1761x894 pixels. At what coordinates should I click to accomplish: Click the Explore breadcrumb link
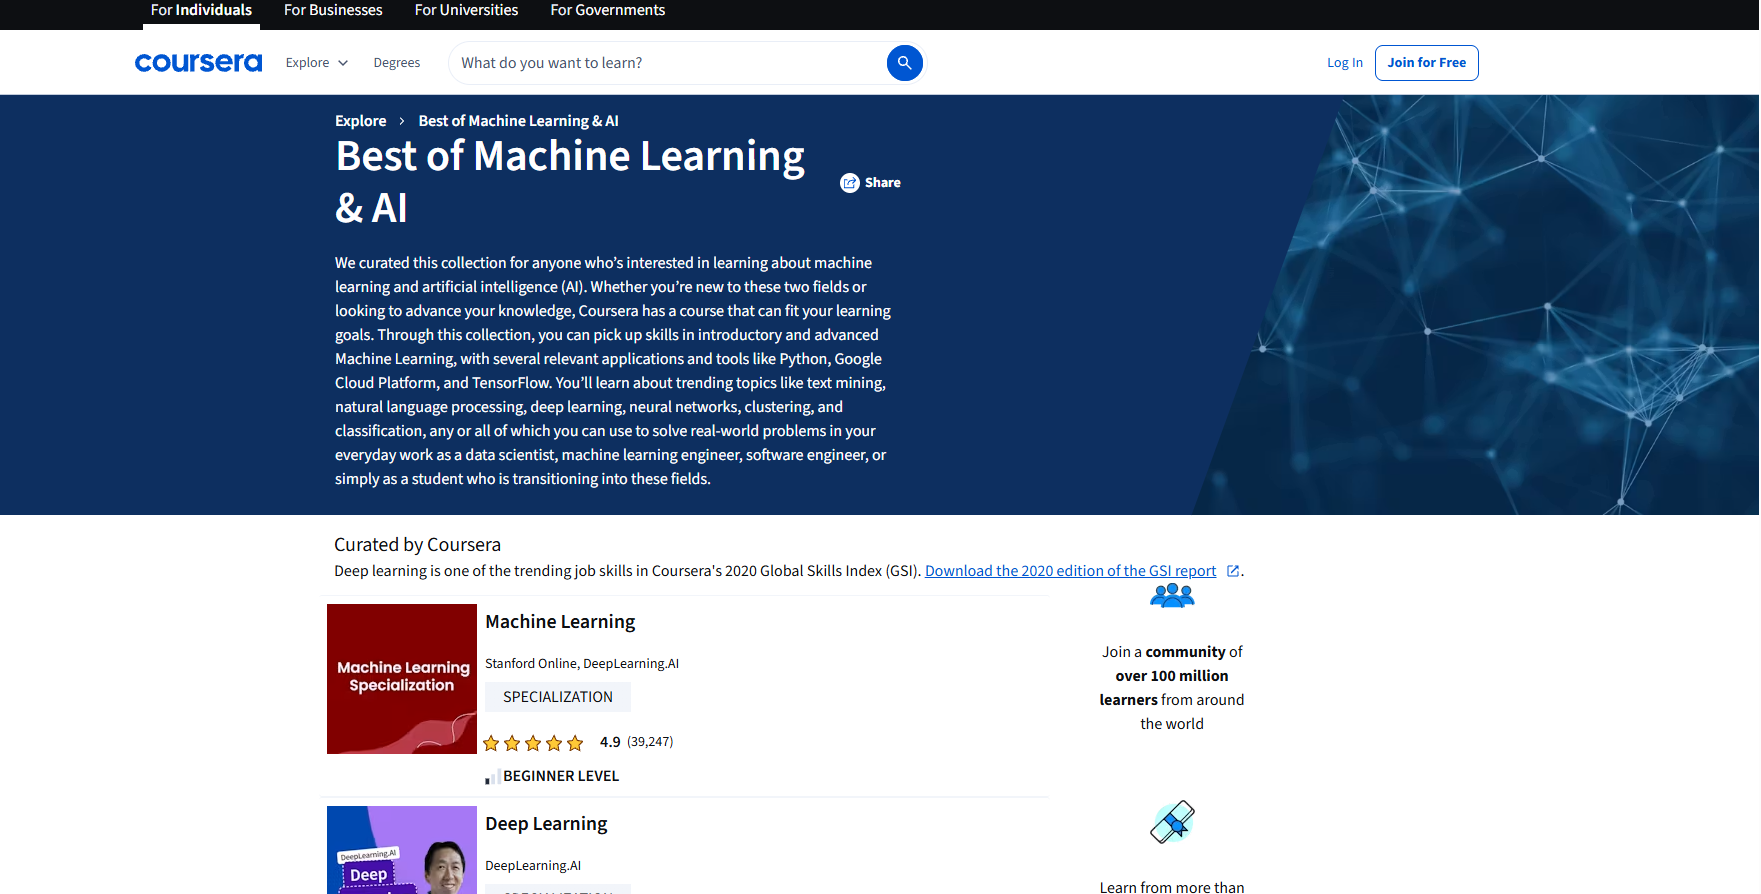361,121
